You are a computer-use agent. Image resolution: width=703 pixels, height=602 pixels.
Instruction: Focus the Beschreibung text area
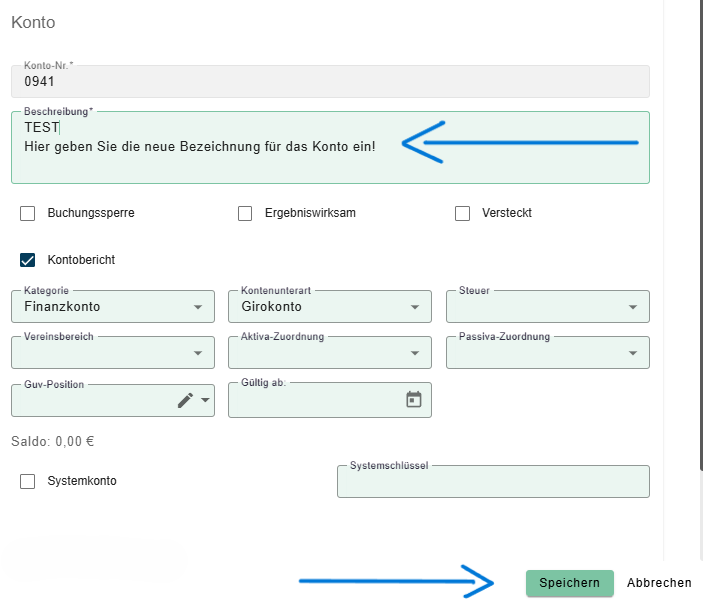pyautogui.click(x=330, y=147)
